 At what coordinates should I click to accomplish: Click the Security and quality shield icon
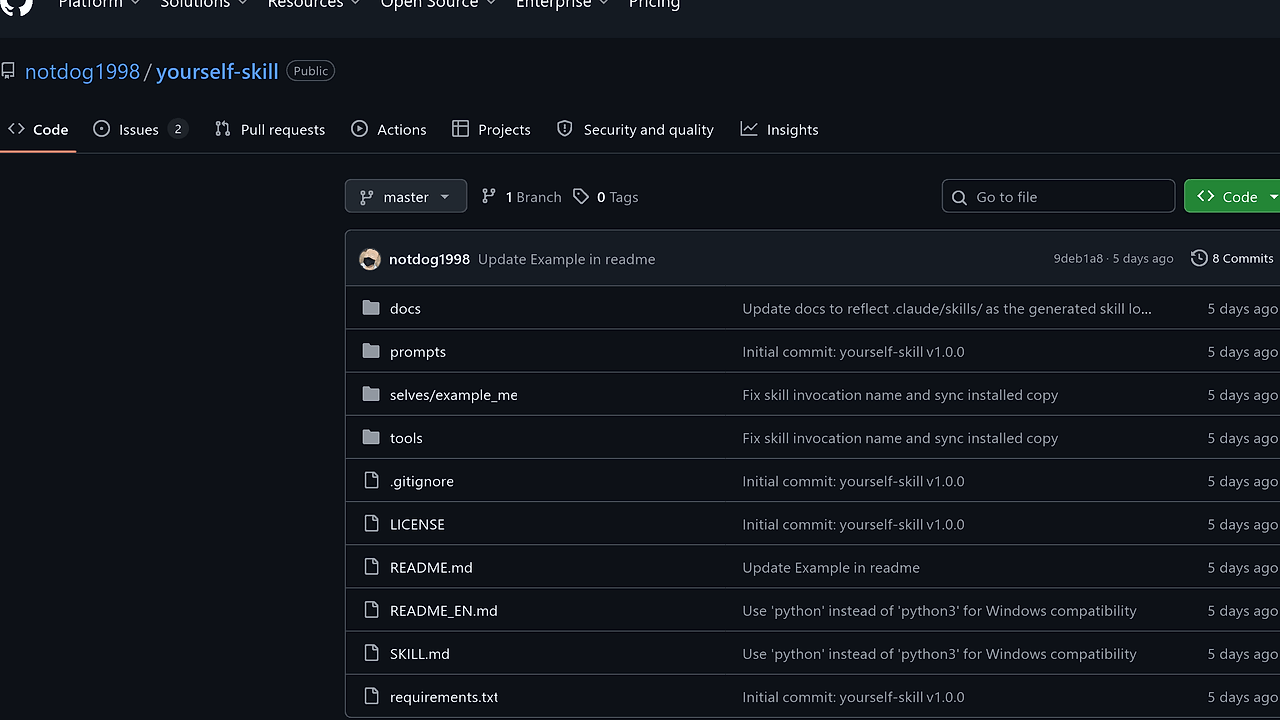tap(565, 129)
